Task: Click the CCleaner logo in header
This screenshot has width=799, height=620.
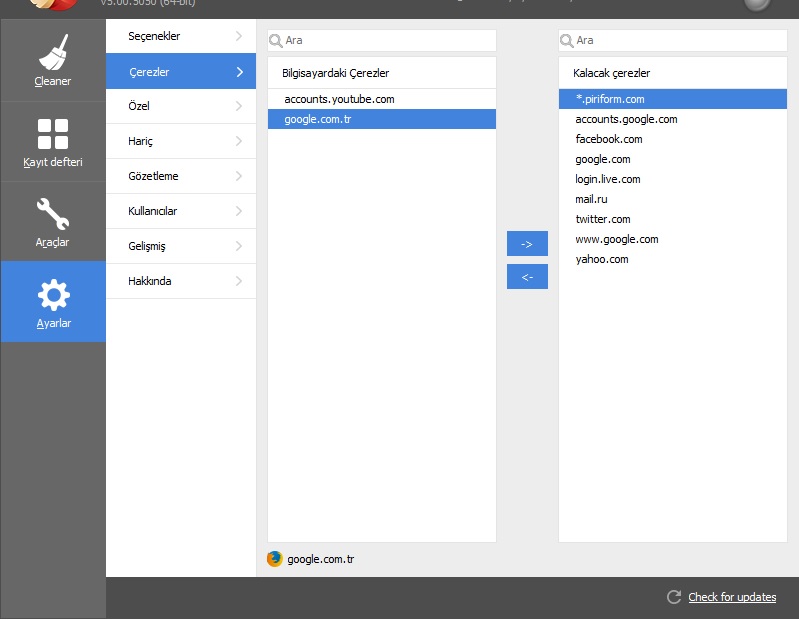Action: coord(54,5)
